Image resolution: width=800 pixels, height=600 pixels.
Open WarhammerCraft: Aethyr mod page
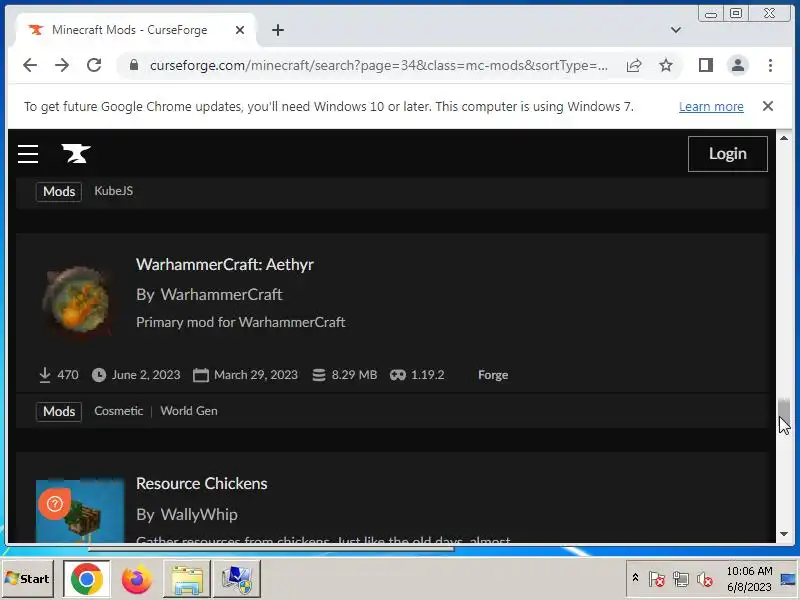225,264
